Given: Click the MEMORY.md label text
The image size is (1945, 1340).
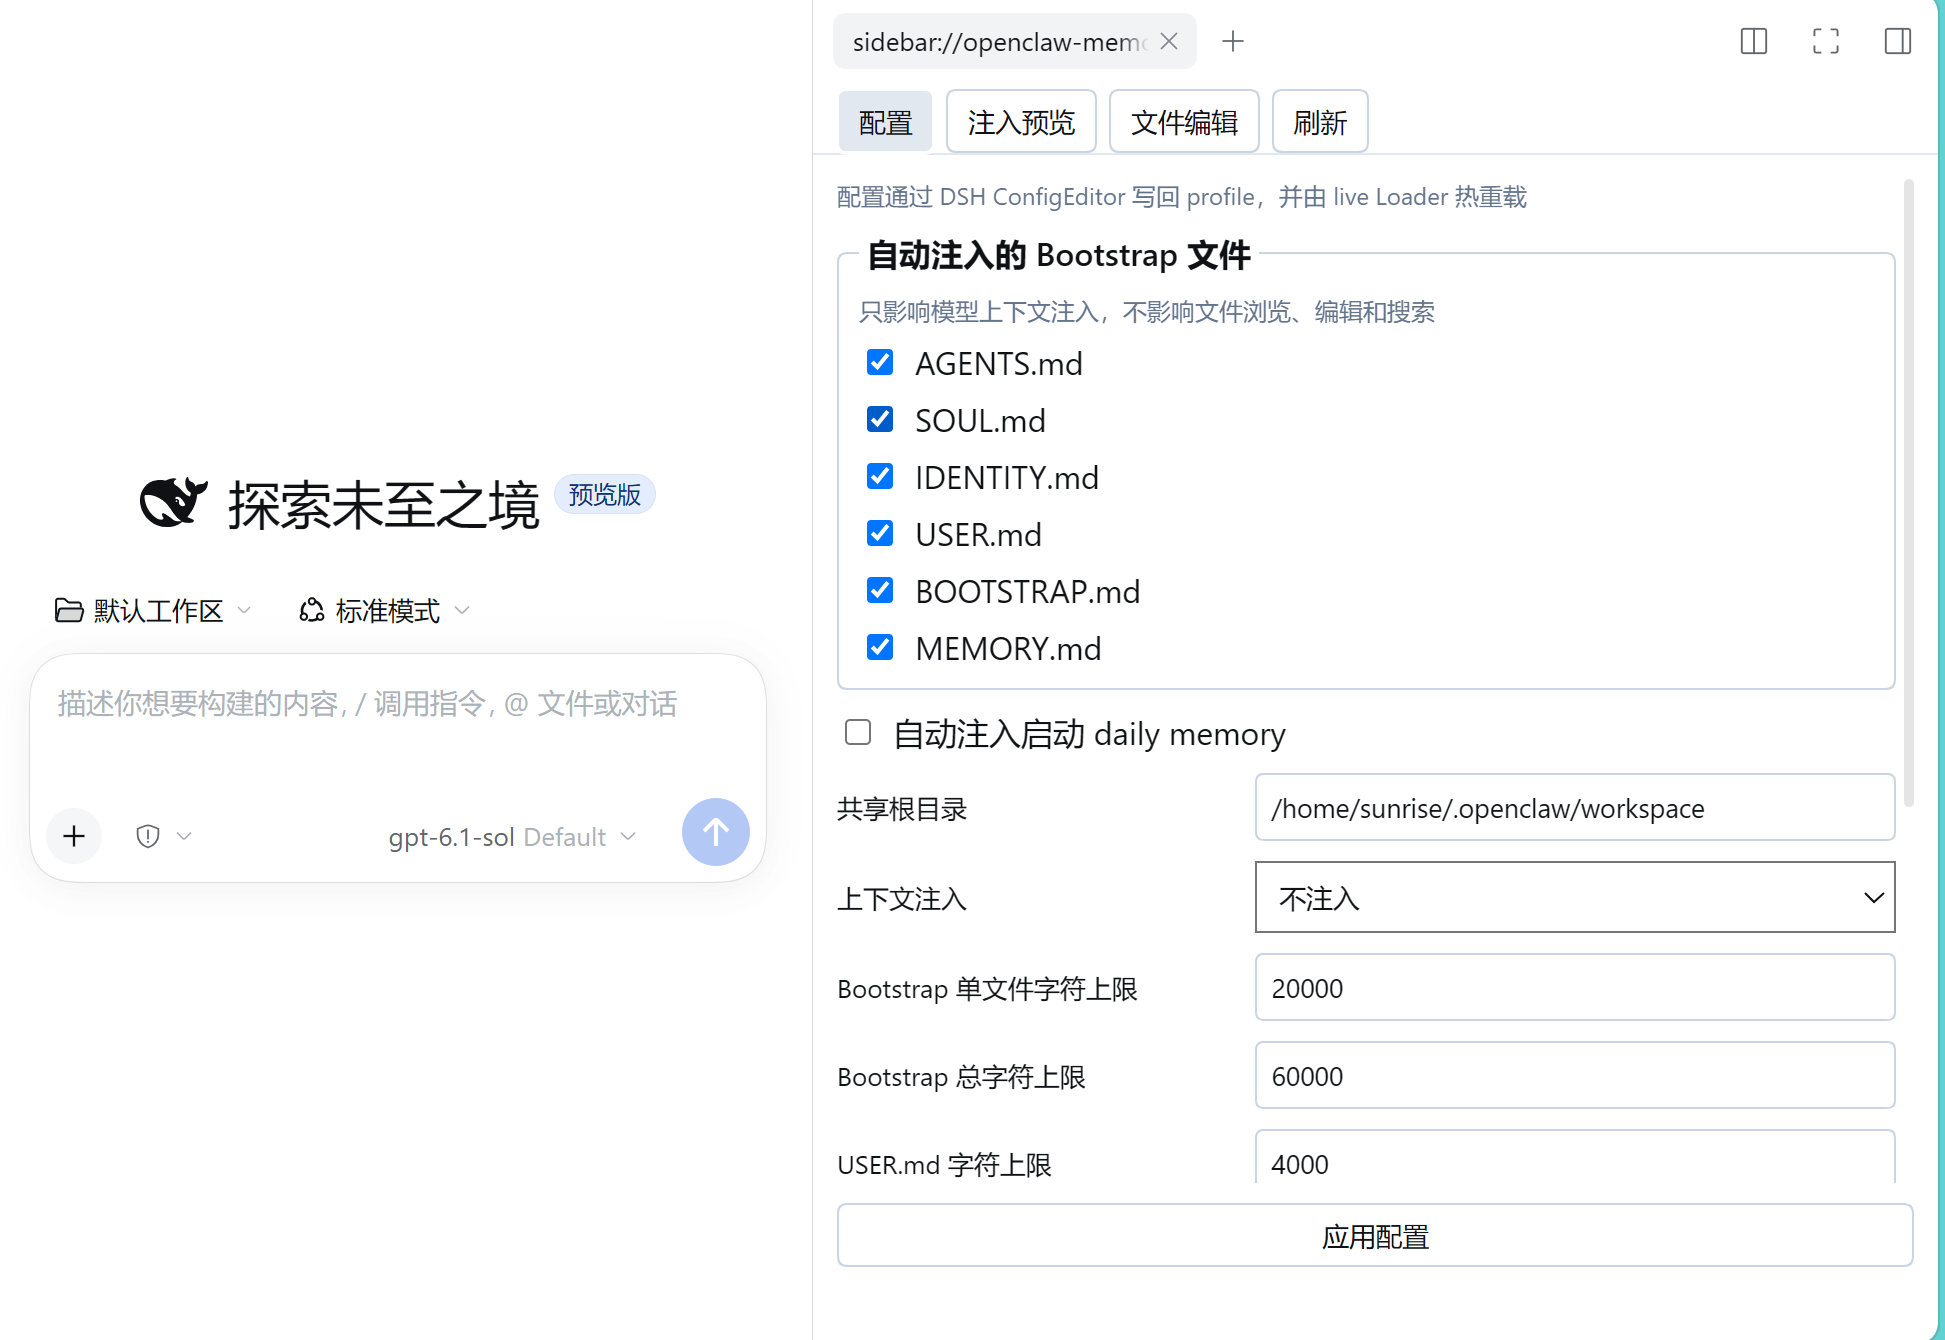Looking at the screenshot, I should [x=1008, y=648].
